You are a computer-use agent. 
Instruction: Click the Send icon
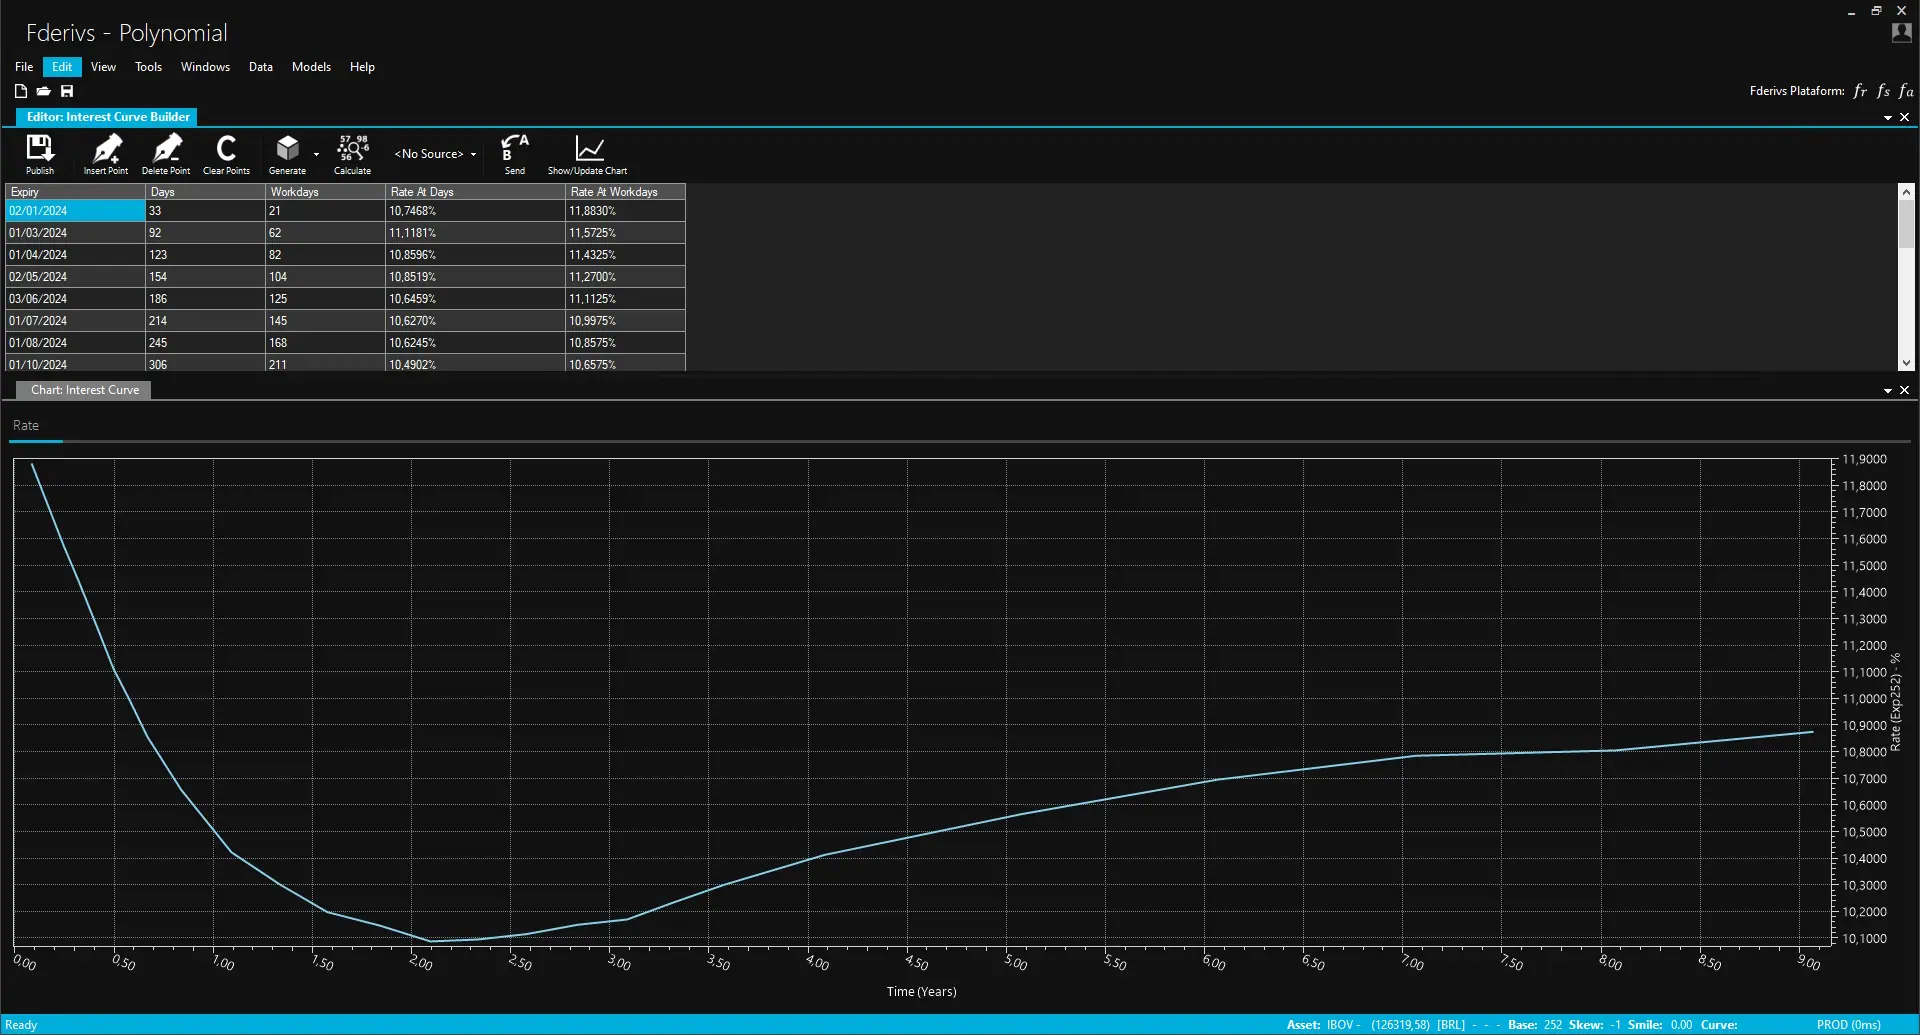coord(514,153)
